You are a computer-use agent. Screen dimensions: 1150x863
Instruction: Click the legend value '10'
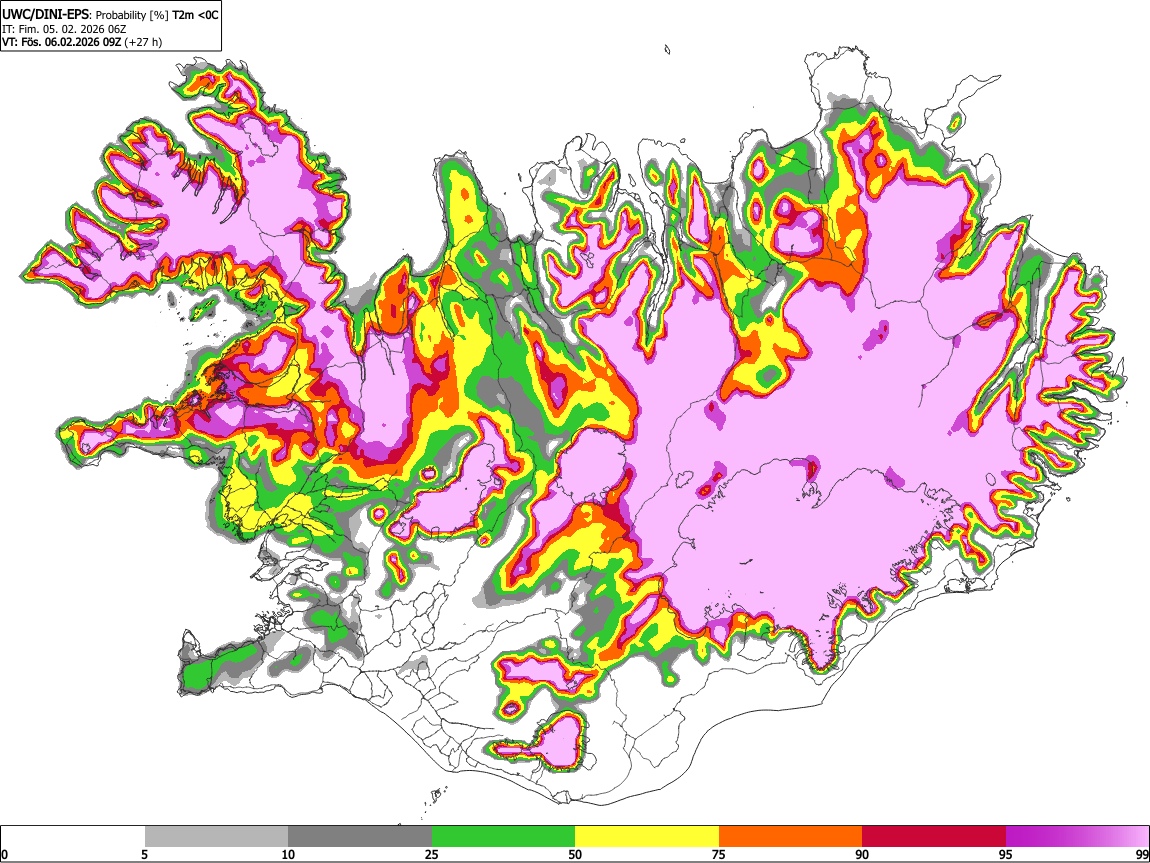(288, 854)
